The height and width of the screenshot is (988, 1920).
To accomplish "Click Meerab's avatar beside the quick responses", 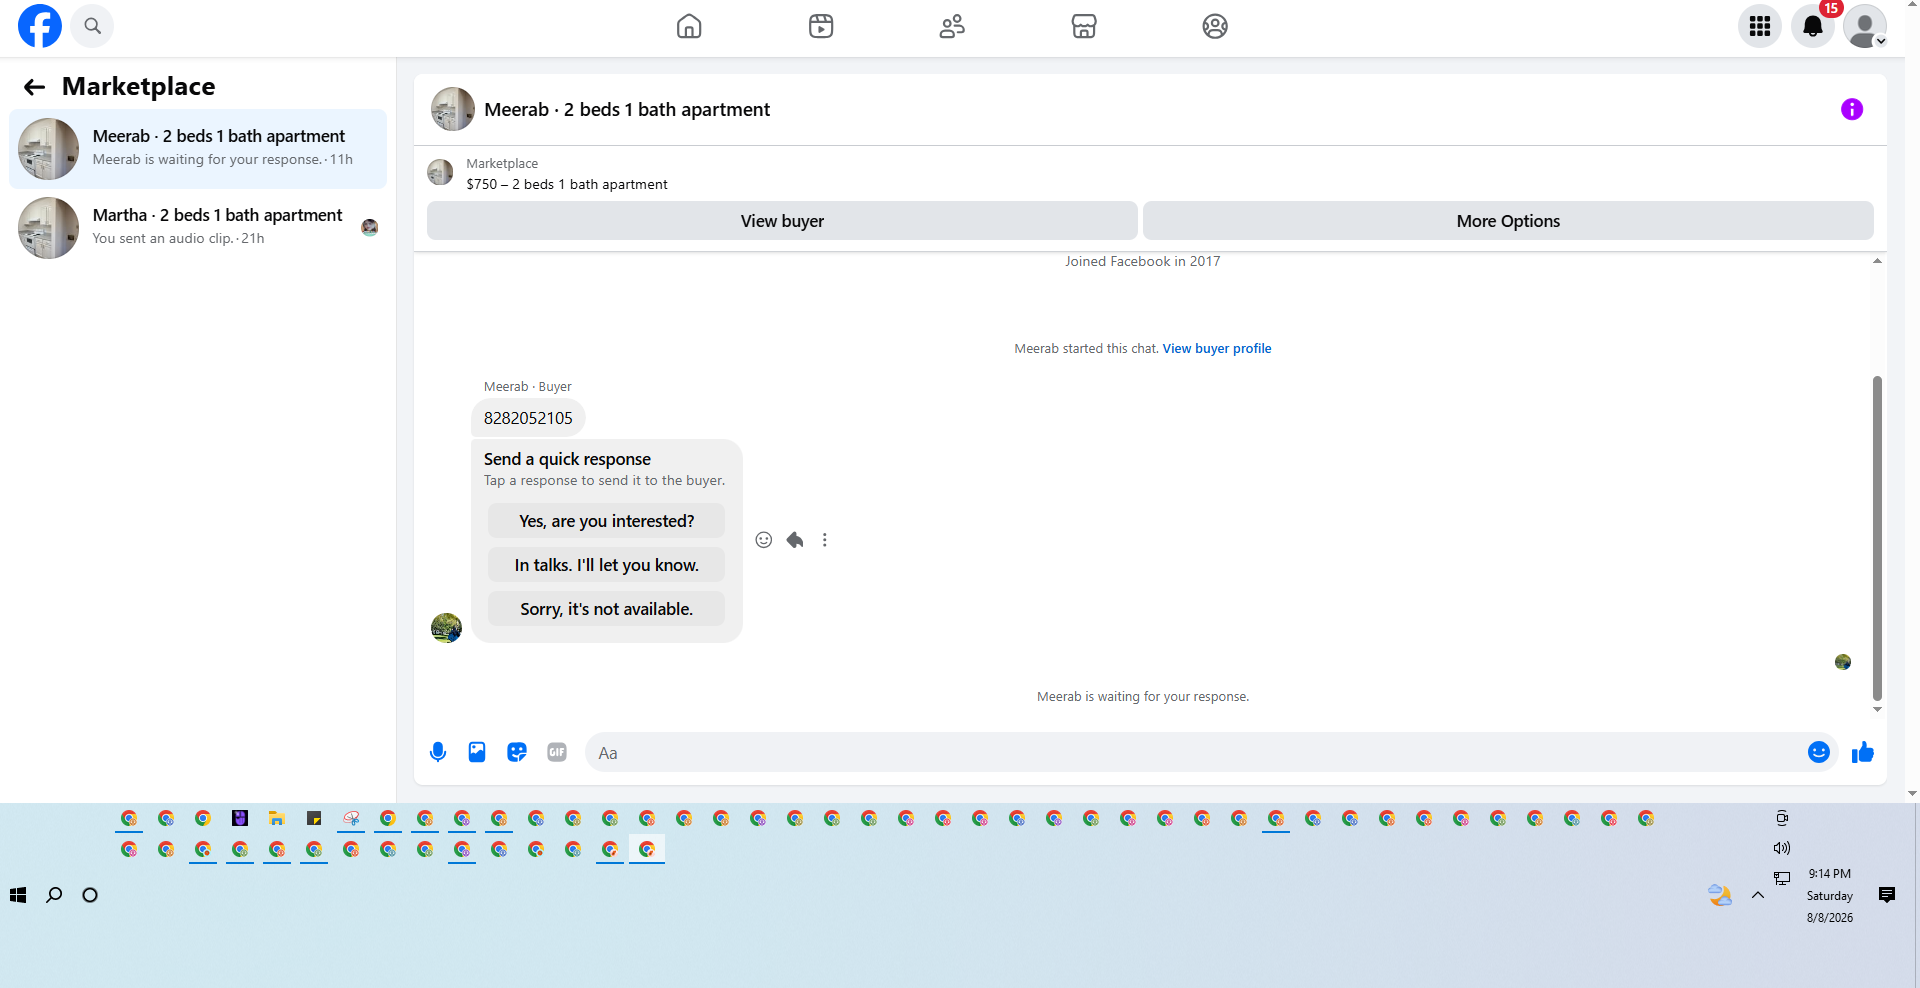I will pyautogui.click(x=446, y=628).
